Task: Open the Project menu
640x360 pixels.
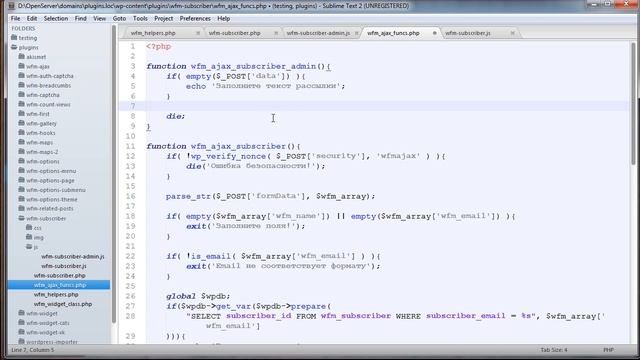Action: [164, 18]
